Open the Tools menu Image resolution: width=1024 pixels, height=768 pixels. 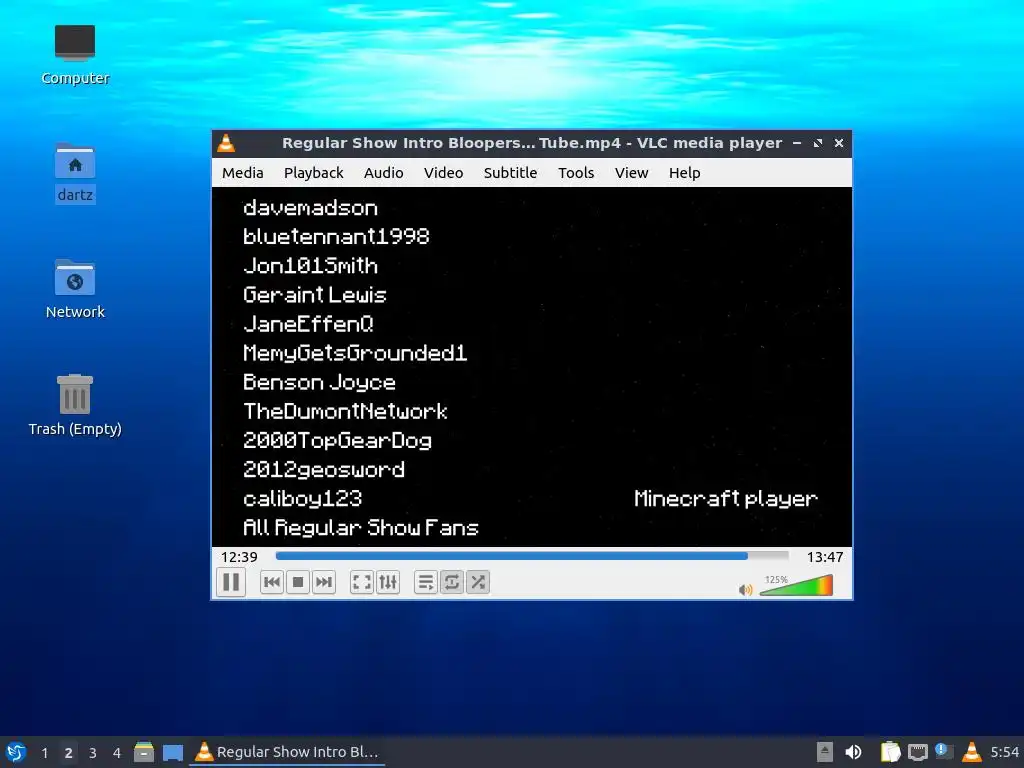pos(576,173)
